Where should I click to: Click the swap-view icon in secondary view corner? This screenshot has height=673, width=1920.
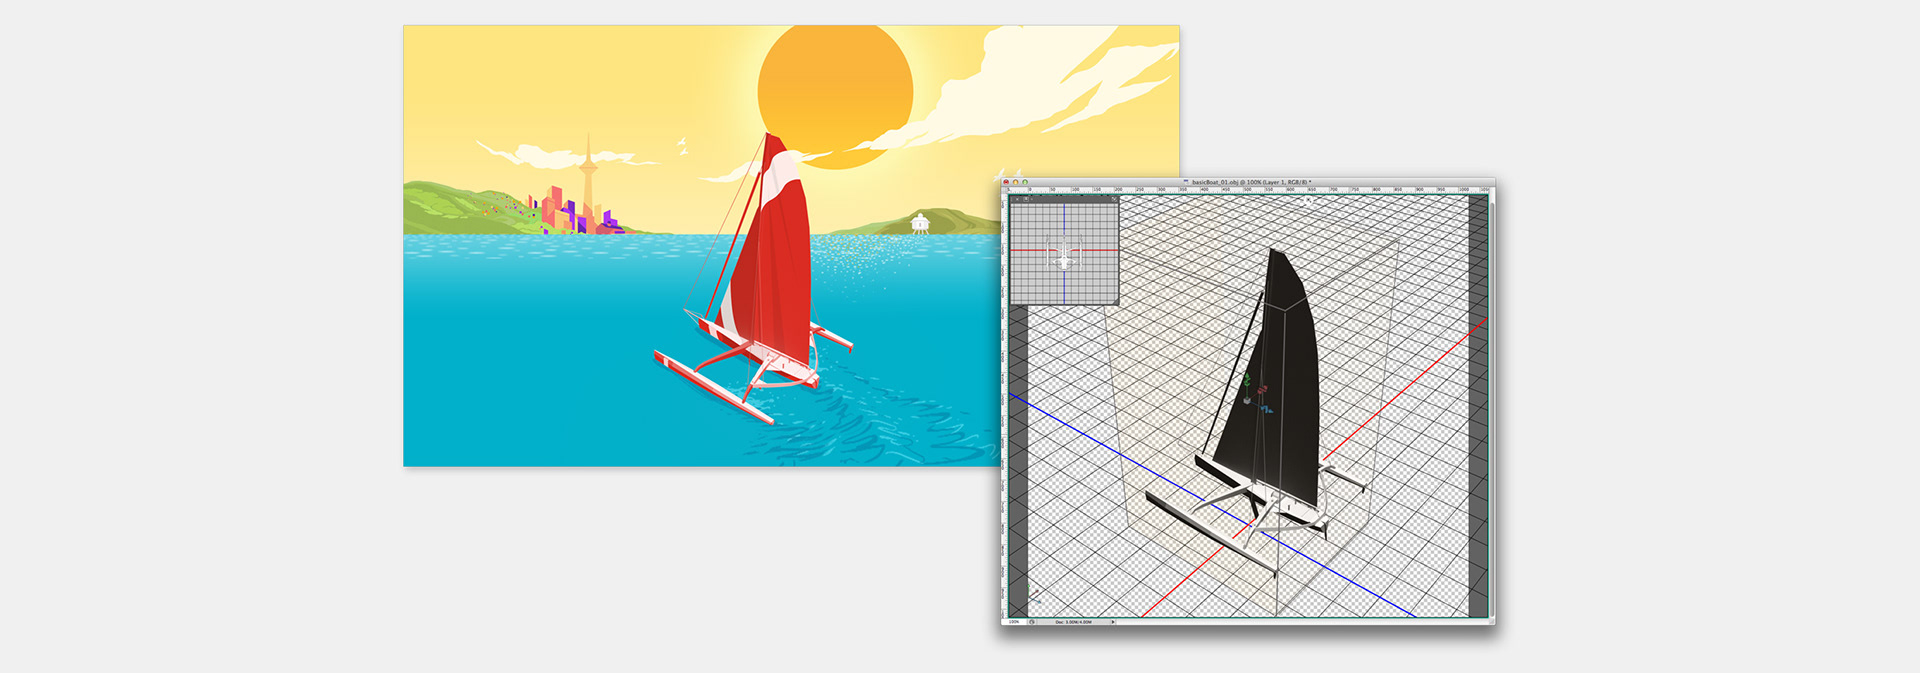[x=1114, y=199]
